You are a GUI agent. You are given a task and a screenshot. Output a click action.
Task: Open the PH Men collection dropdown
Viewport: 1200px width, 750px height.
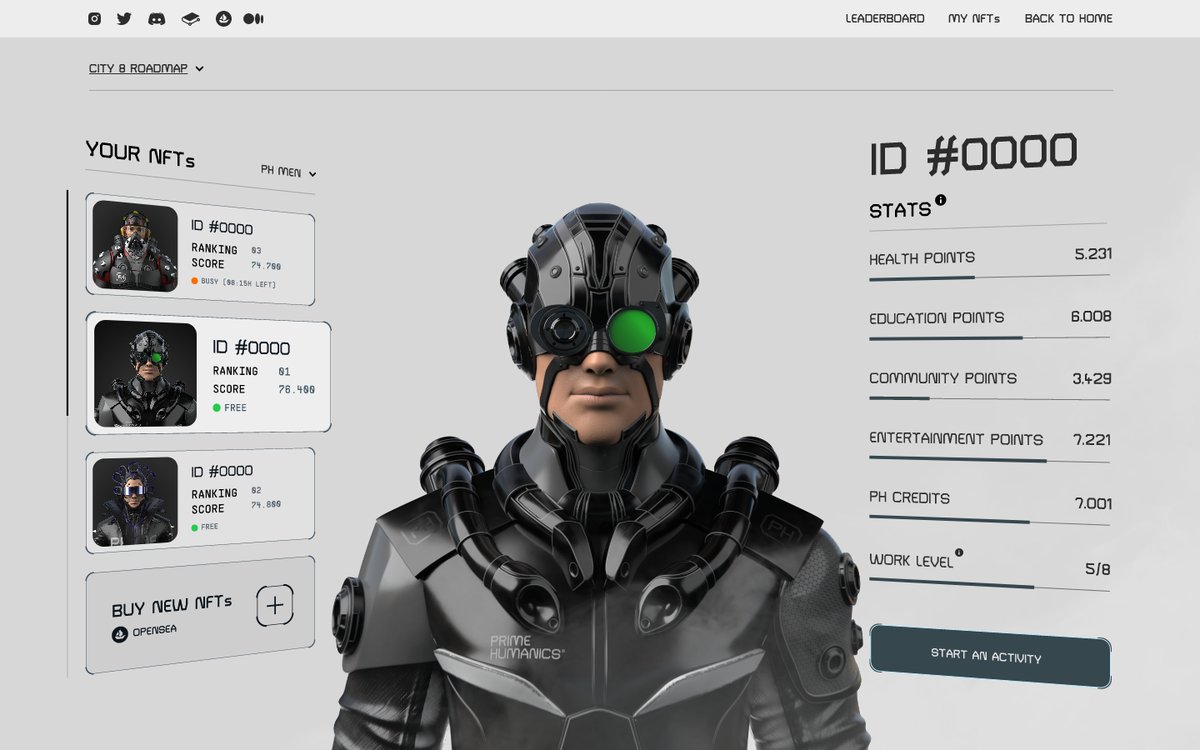click(x=288, y=172)
